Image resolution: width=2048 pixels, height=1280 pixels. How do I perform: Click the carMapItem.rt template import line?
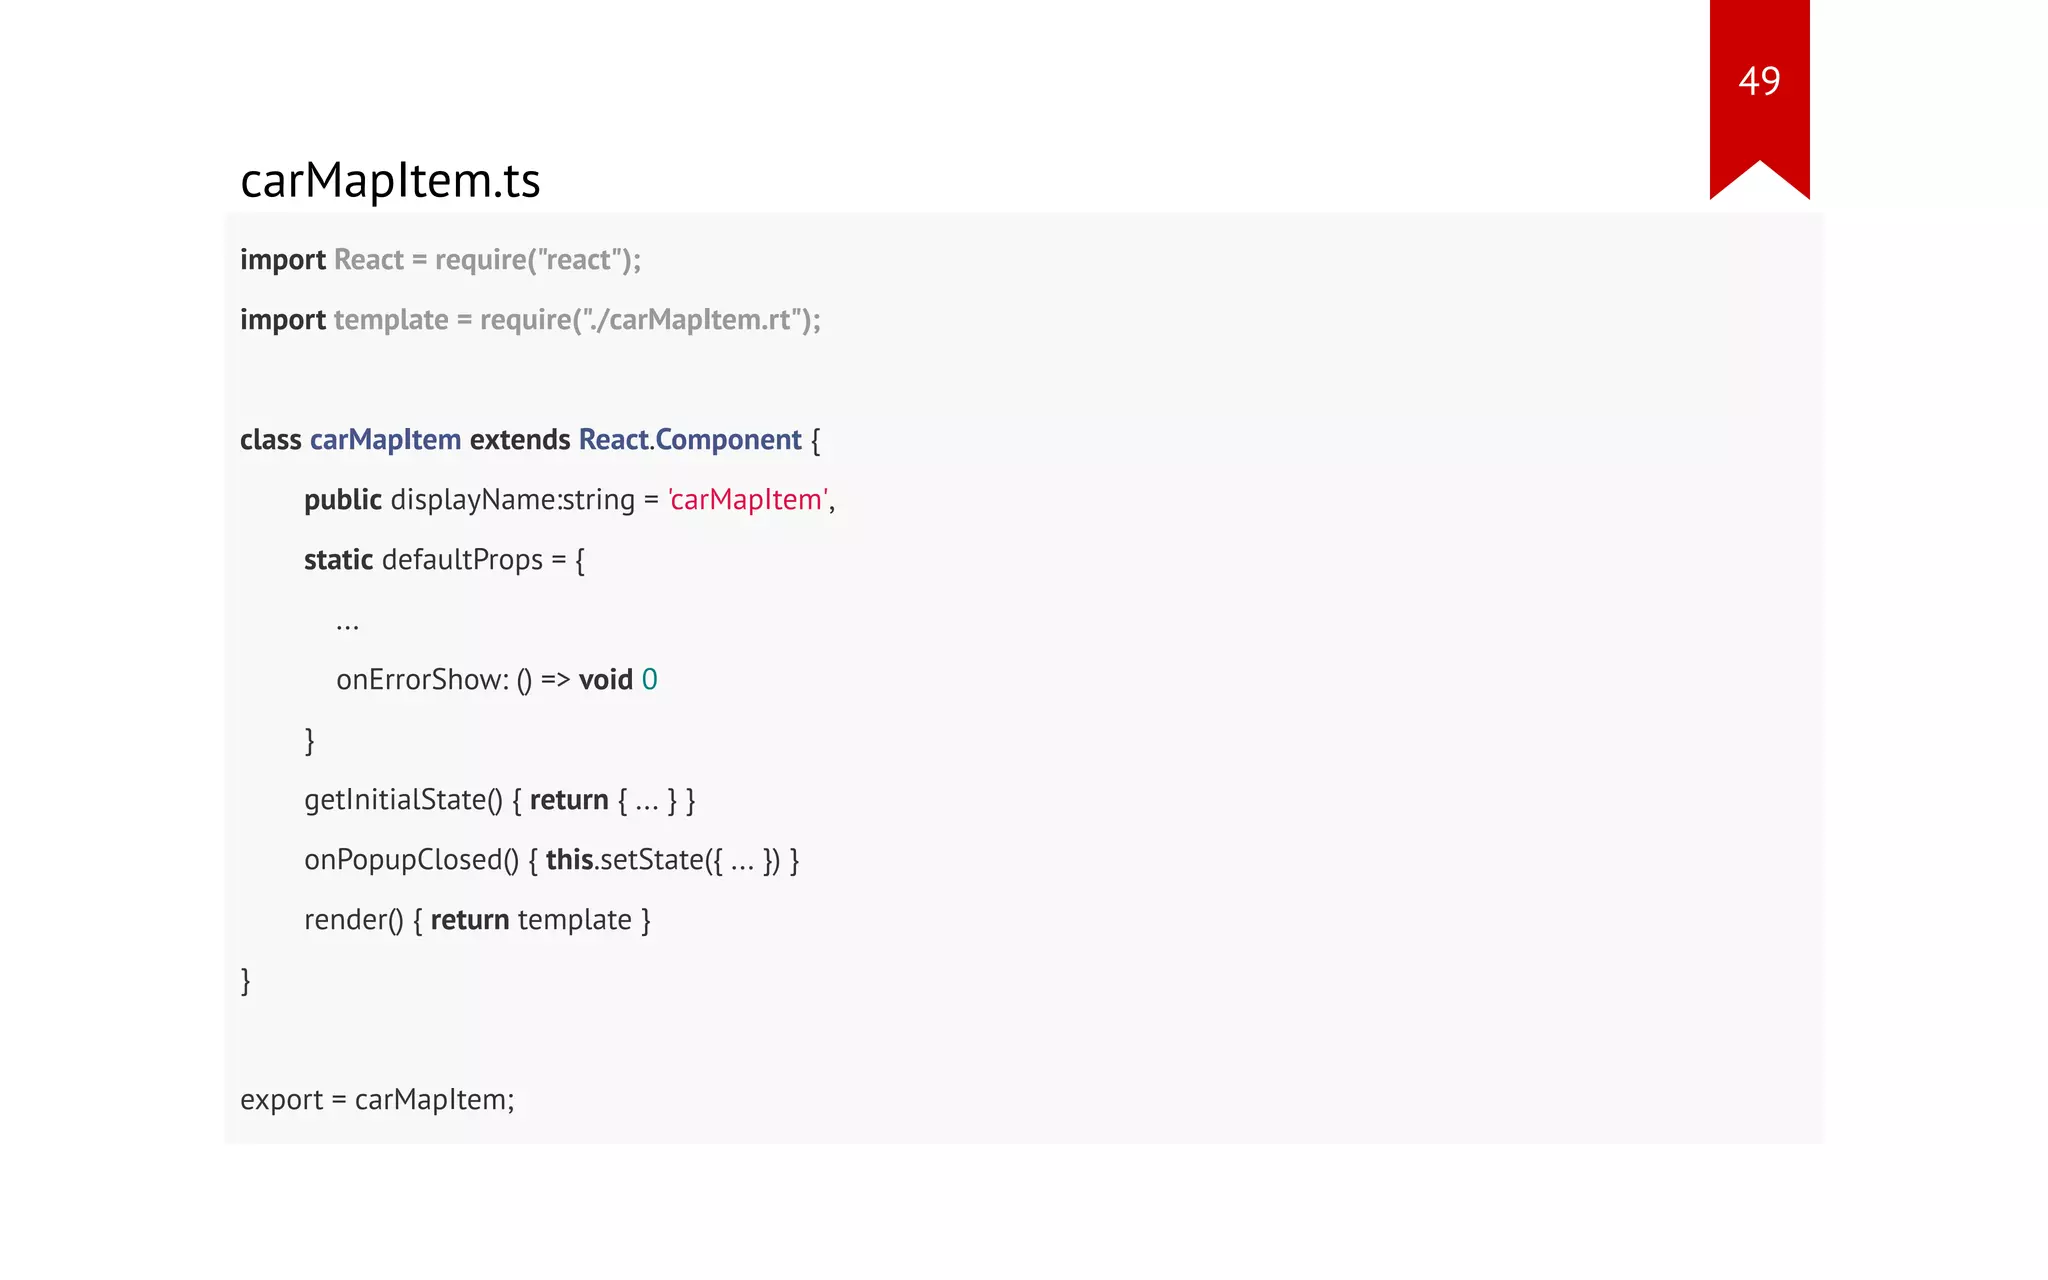(530, 320)
